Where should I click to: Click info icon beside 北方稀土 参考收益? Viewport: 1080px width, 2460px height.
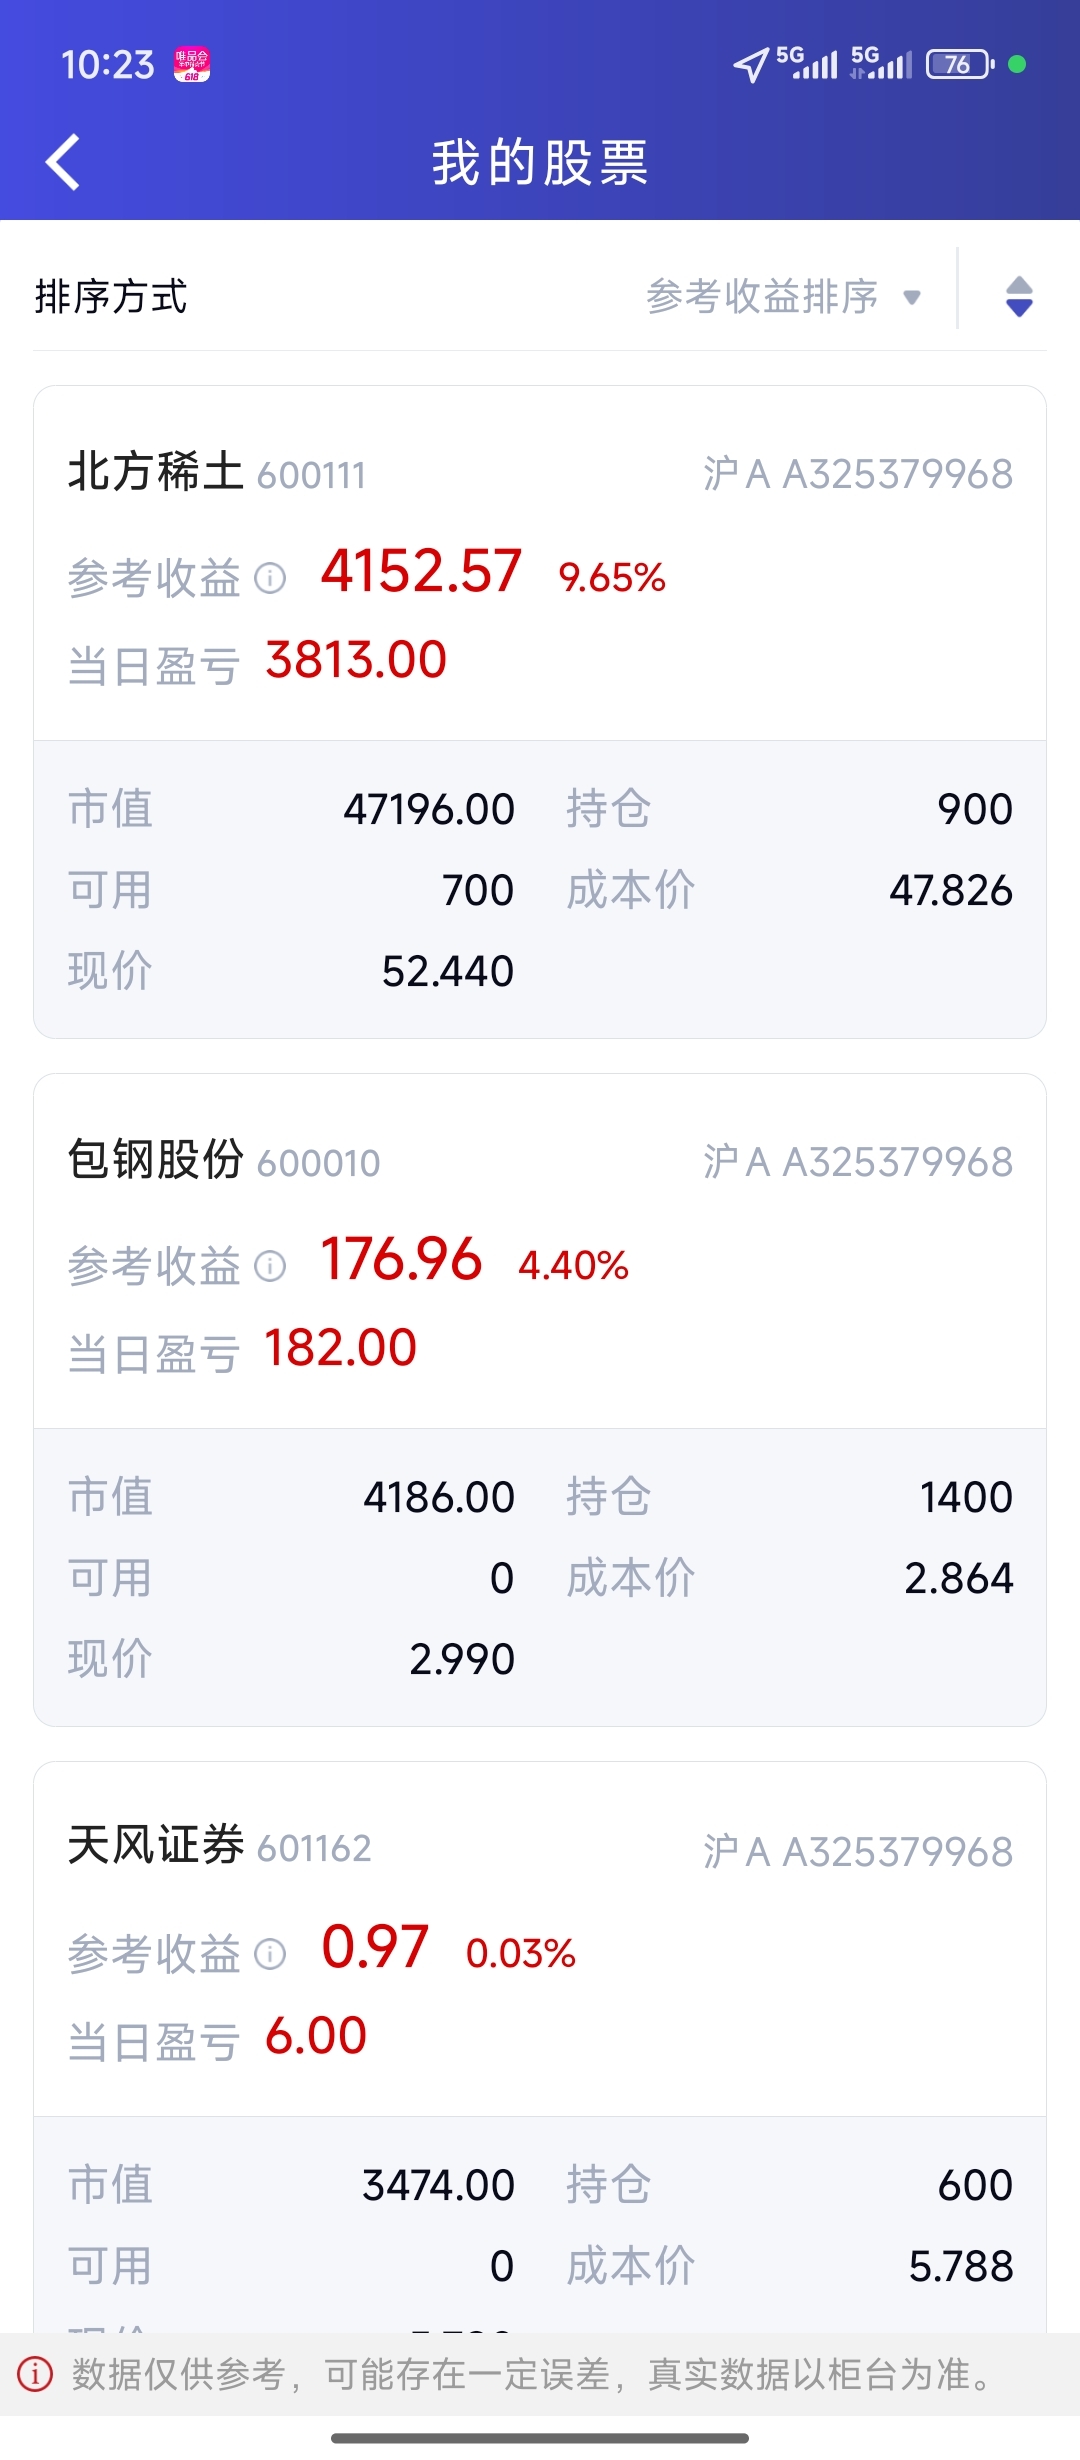(x=270, y=578)
